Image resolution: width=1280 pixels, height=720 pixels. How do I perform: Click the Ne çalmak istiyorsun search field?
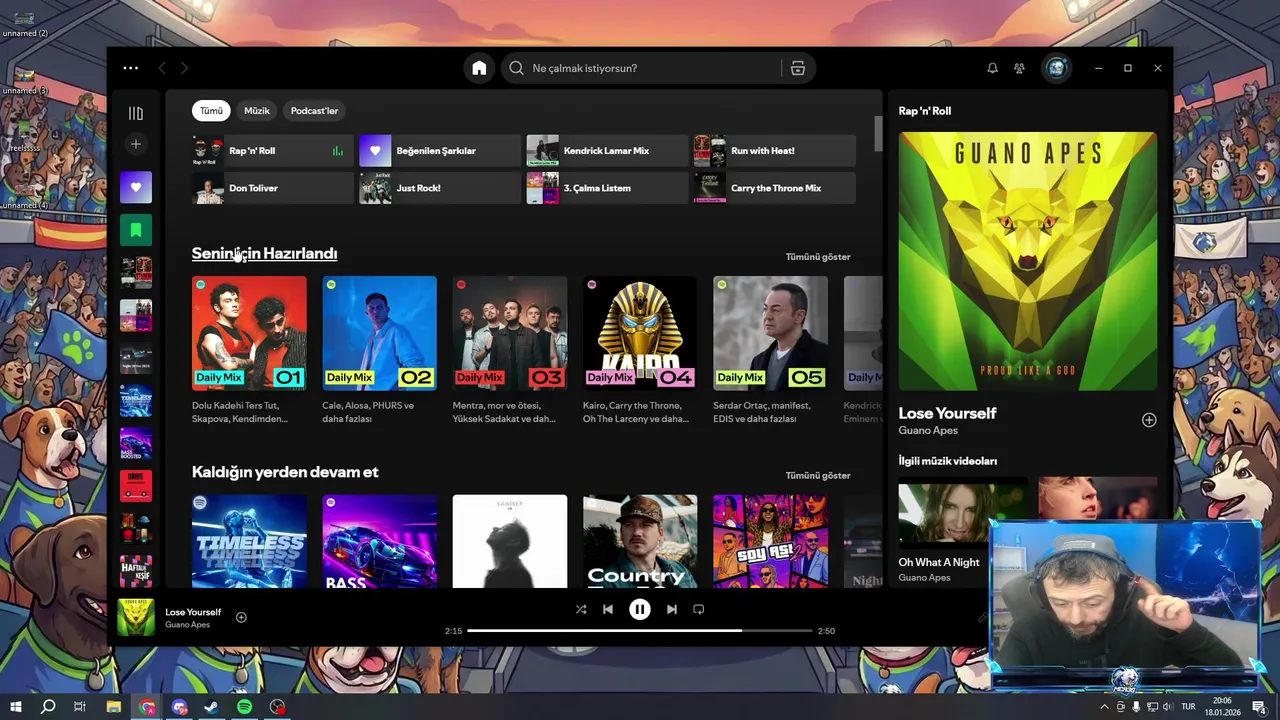[x=650, y=68]
